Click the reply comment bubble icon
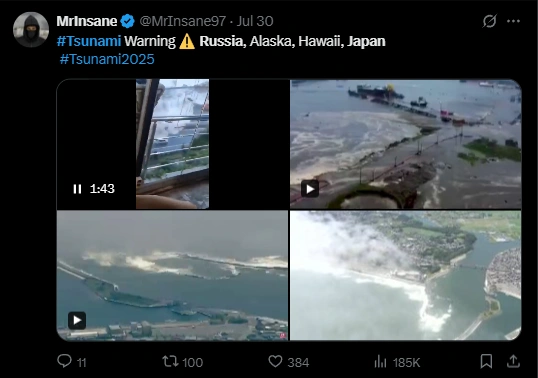The image size is (538, 378). pyautogui.click(x=64, y=361)
